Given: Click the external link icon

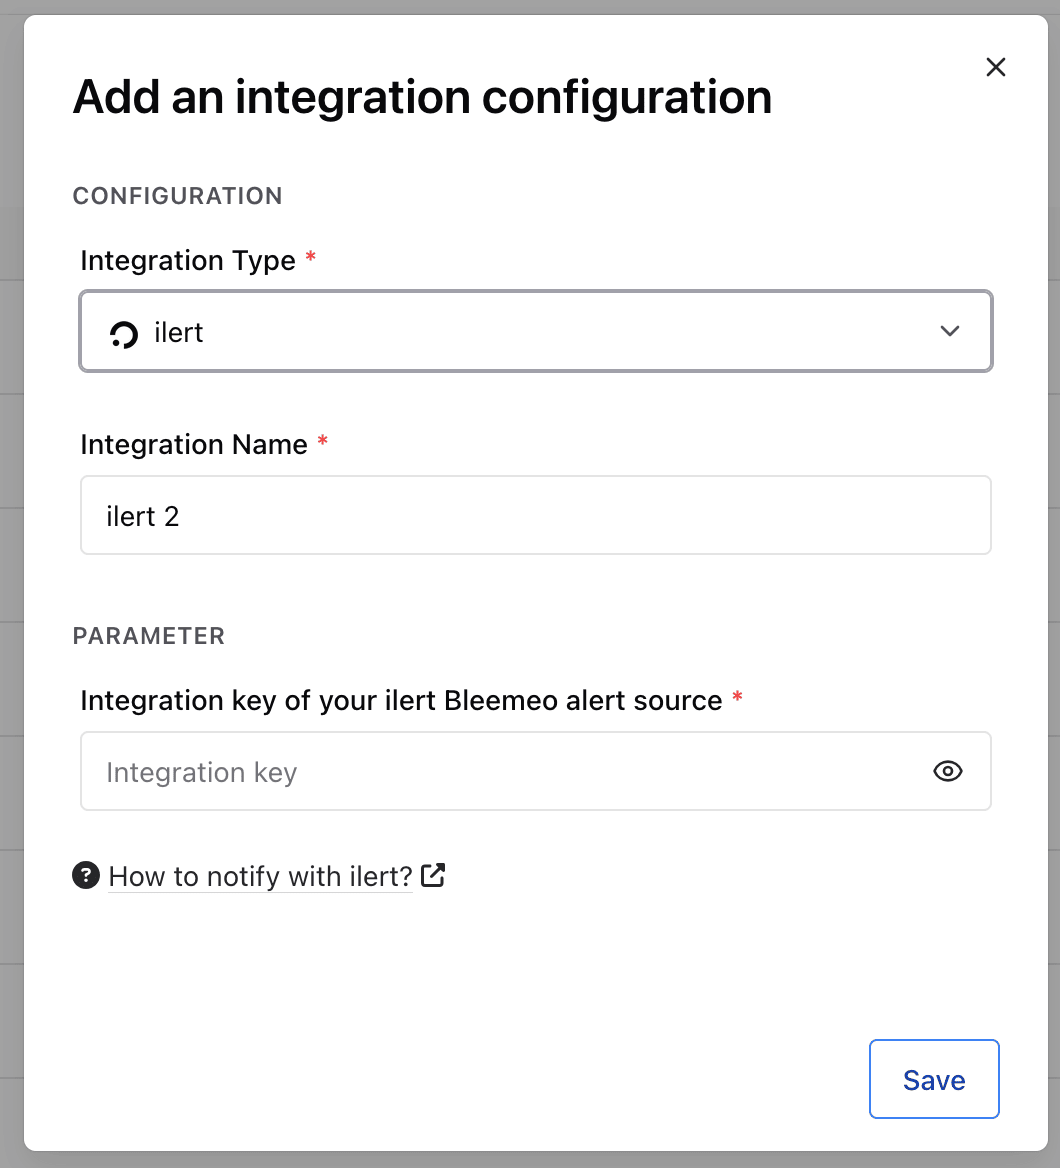Looking at the screenshot, I should tap(433, 875).
